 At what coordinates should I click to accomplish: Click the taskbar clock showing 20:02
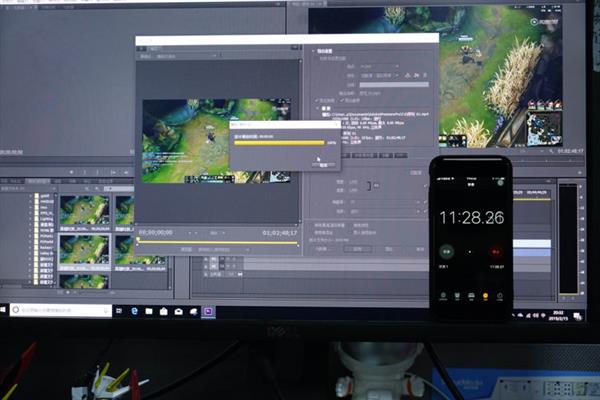(558, 315)
